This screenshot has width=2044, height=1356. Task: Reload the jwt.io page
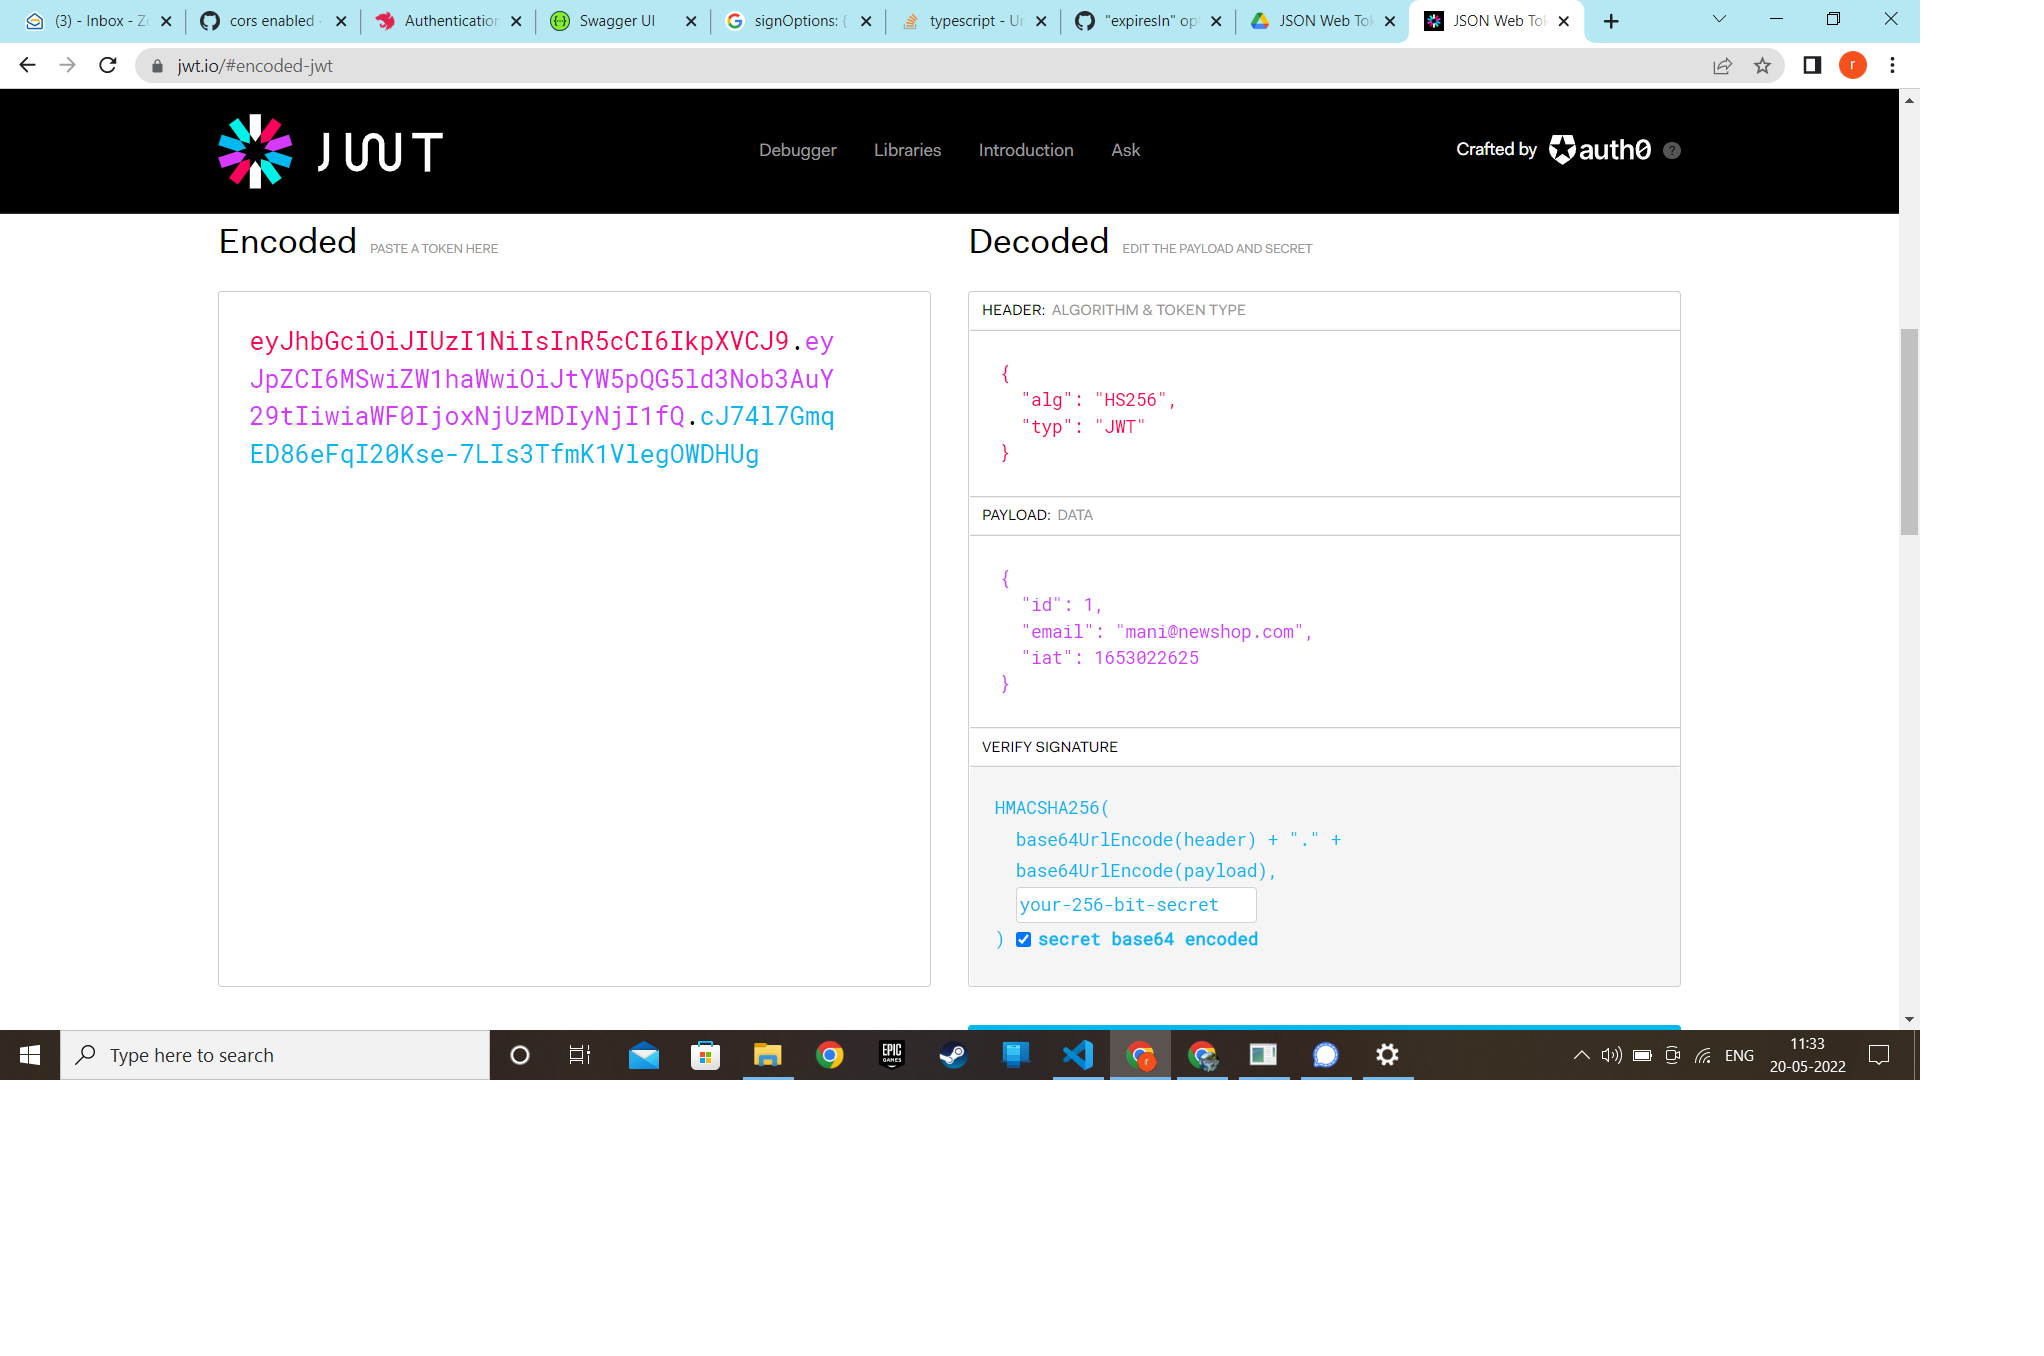coord(108,66)
